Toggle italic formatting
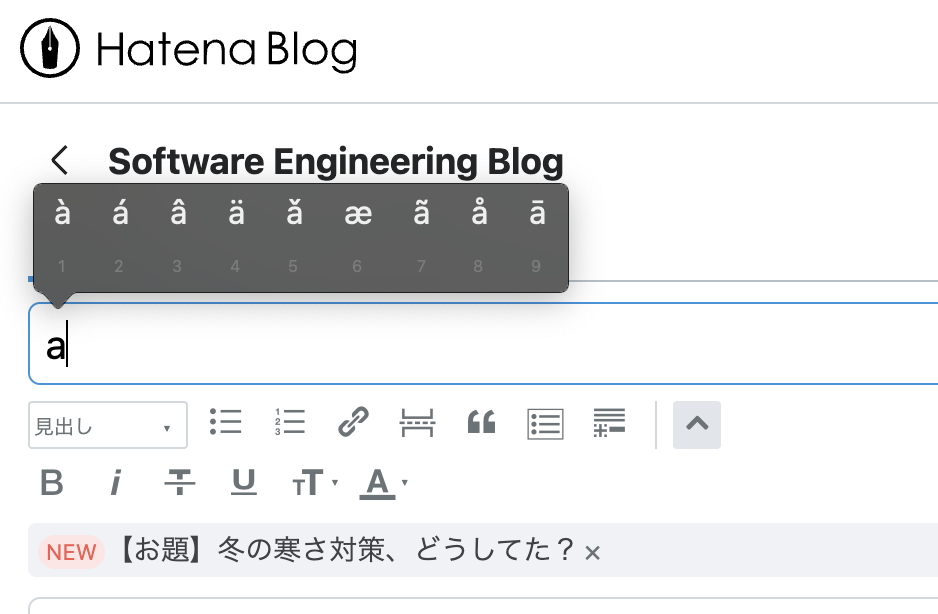Image resolution: width=938 pixels, height=614 pixels. 116,484
